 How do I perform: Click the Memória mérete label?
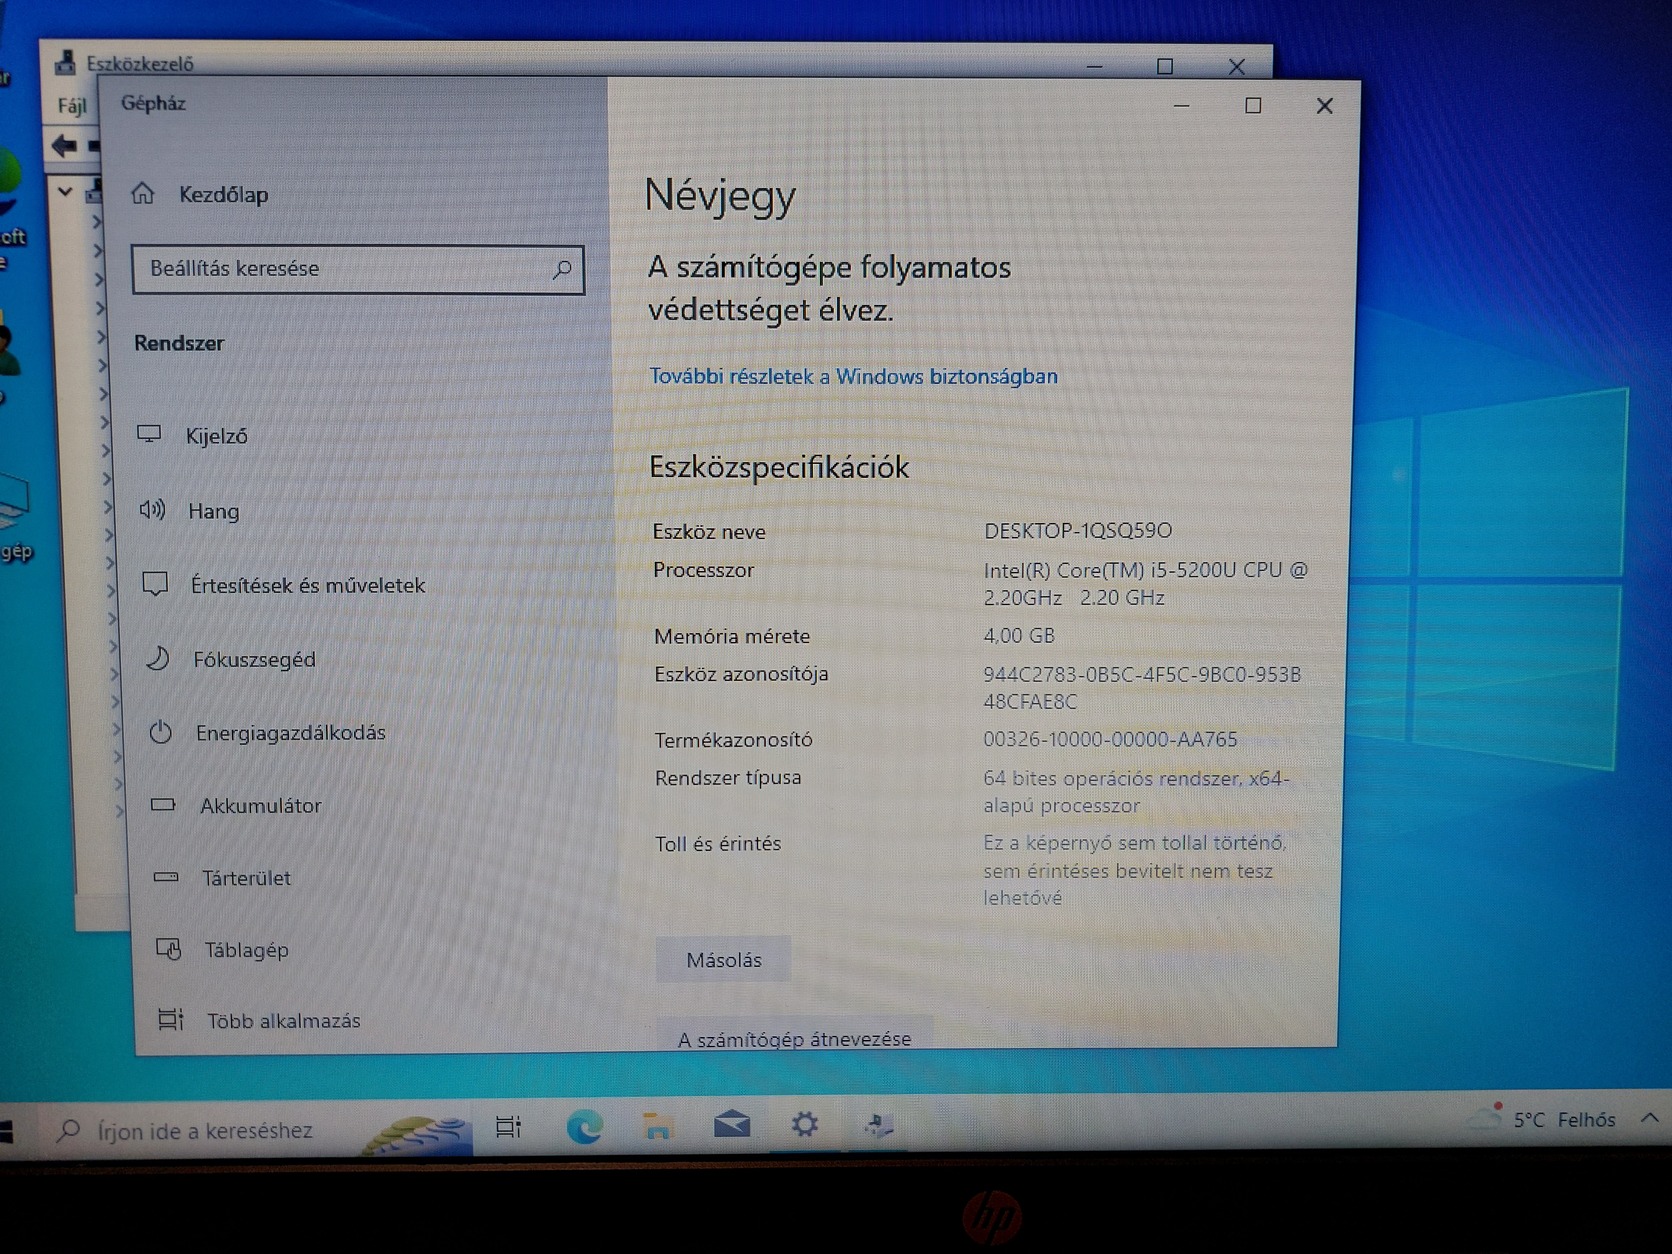(x=732, y=636)
